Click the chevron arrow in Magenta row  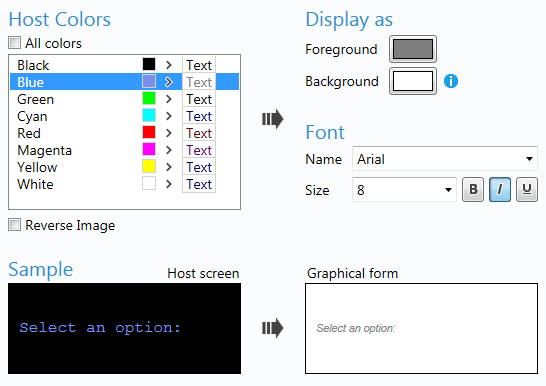pos(169,150)
